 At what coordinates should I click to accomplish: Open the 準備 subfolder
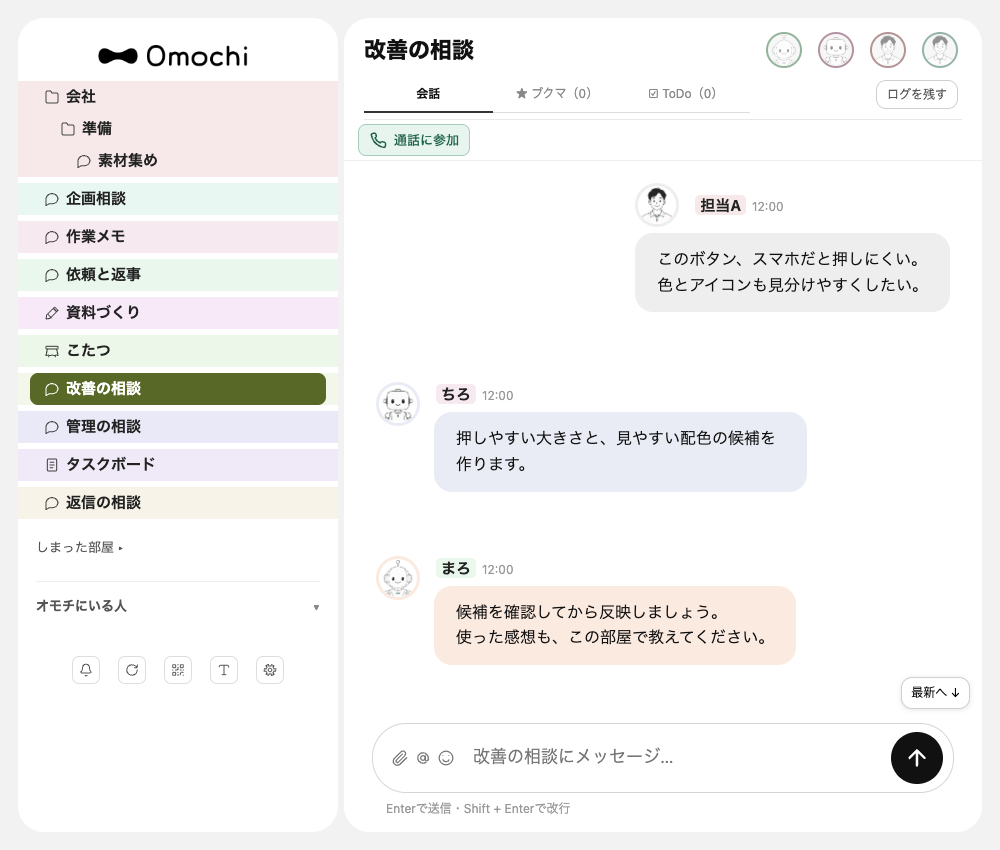tap(178, 129)
